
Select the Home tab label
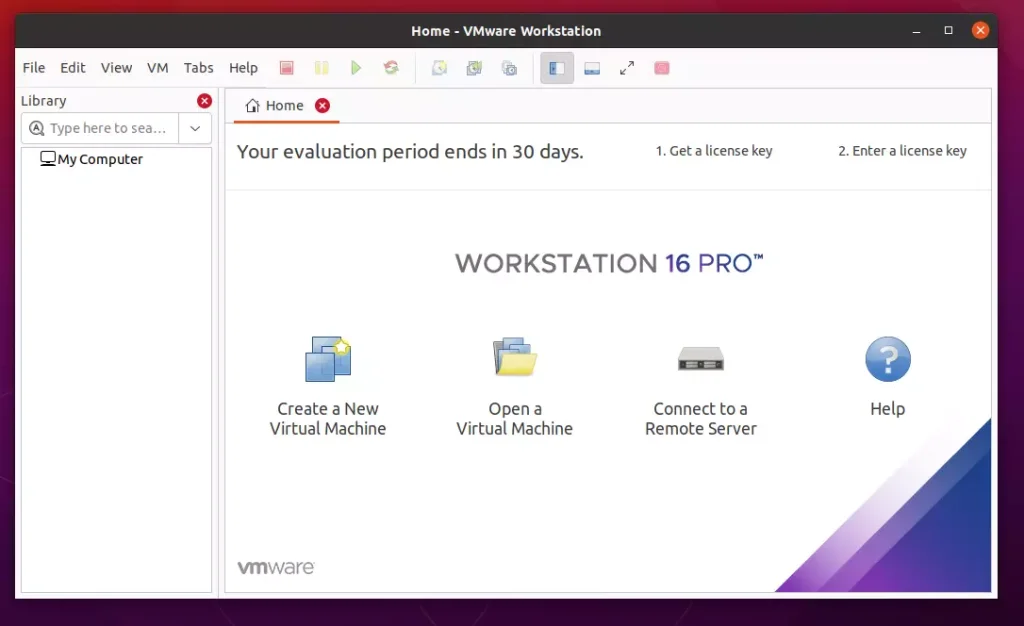285,106
